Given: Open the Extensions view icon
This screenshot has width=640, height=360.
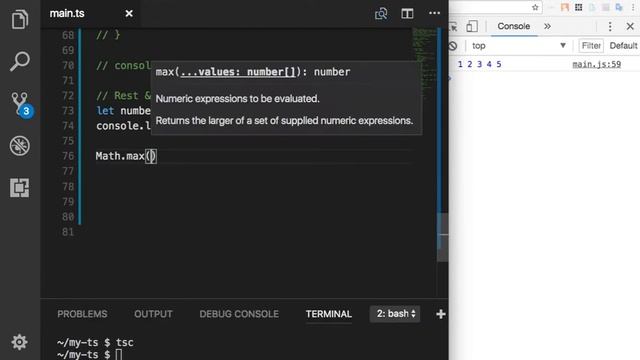Looking at the screenshot, I should (x=20, y=188).
